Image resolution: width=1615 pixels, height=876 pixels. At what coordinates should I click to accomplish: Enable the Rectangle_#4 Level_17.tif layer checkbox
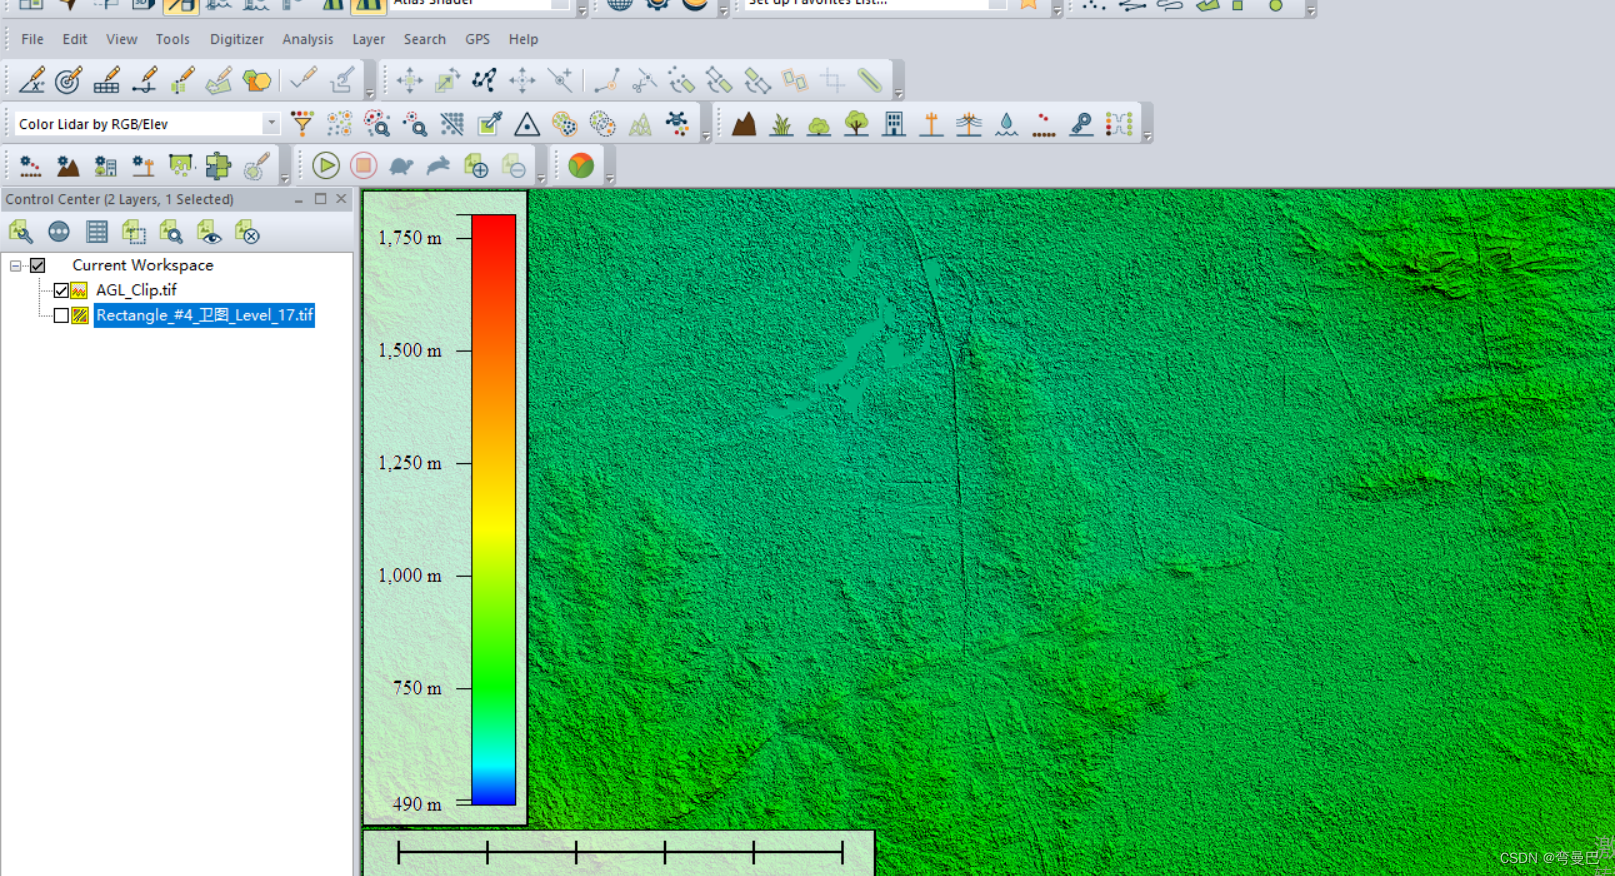(61, 315)
